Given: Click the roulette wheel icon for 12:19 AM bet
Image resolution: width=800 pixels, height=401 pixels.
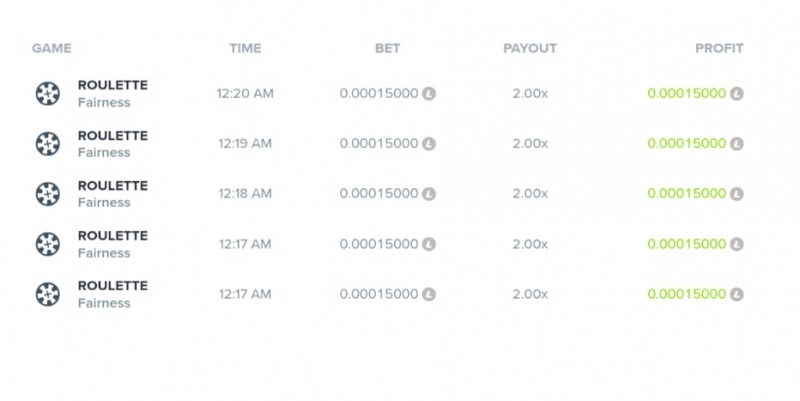Looking at the screenshot, I should click(x=47, y=144).
